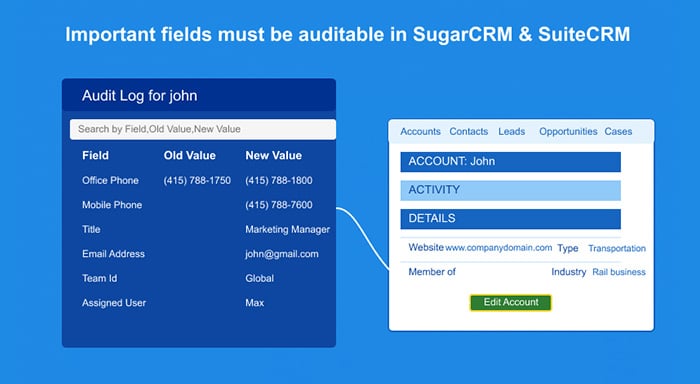
Task: Switch to the Contacts tab
Action: click(x=468, y=132)
